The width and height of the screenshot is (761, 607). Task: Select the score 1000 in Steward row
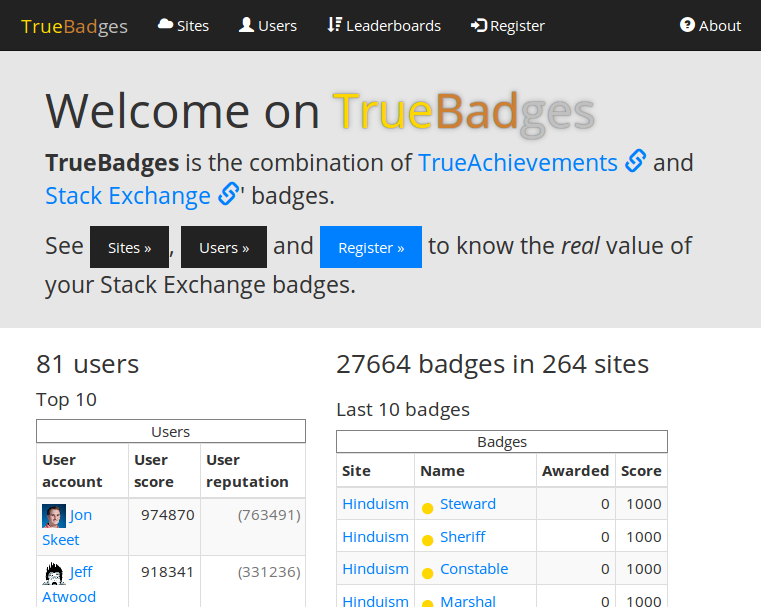click(641, 504)
